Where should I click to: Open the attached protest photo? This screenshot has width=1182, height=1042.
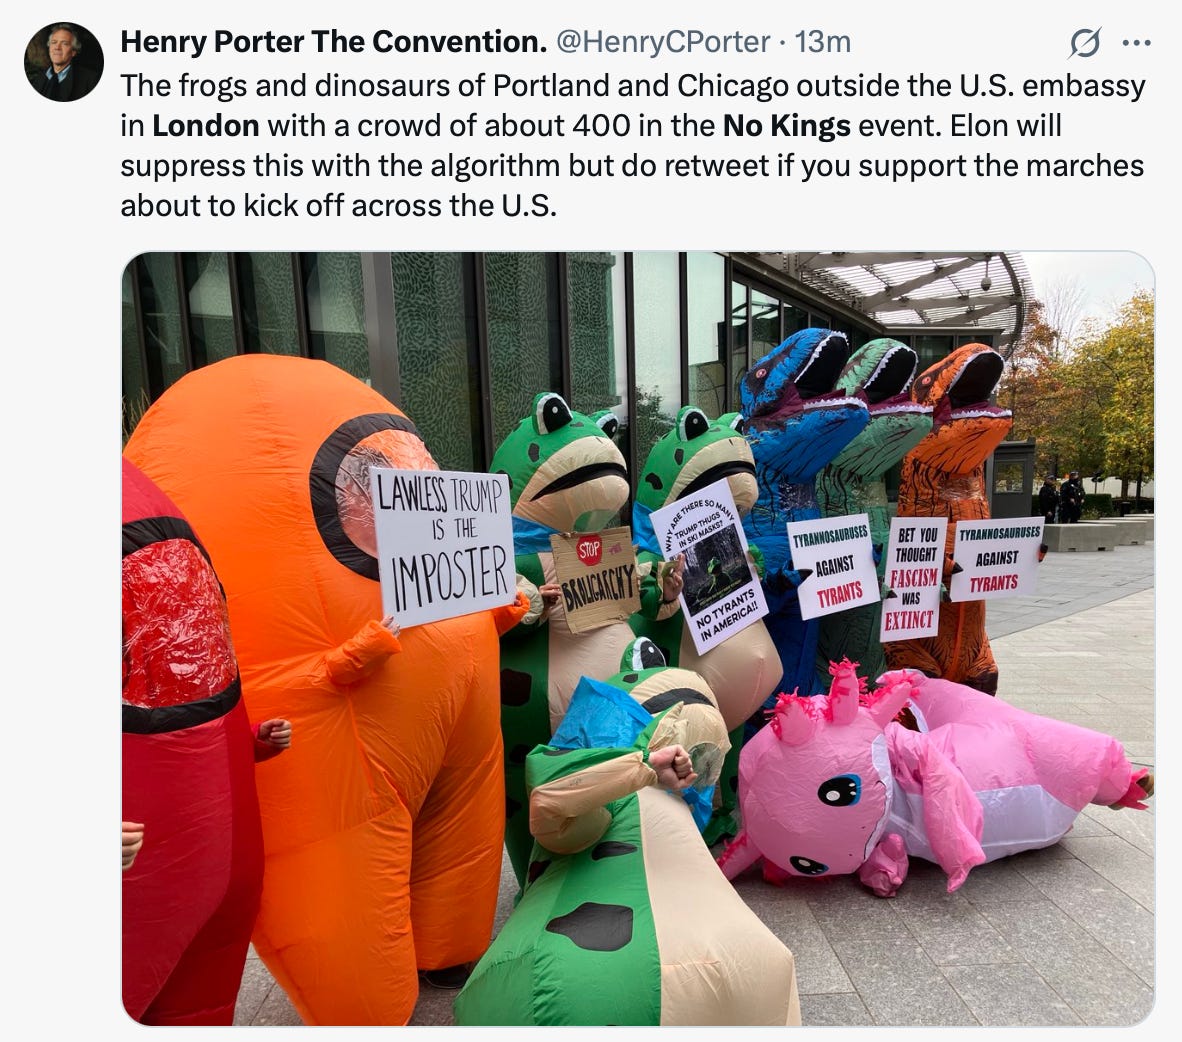[638, 639]
